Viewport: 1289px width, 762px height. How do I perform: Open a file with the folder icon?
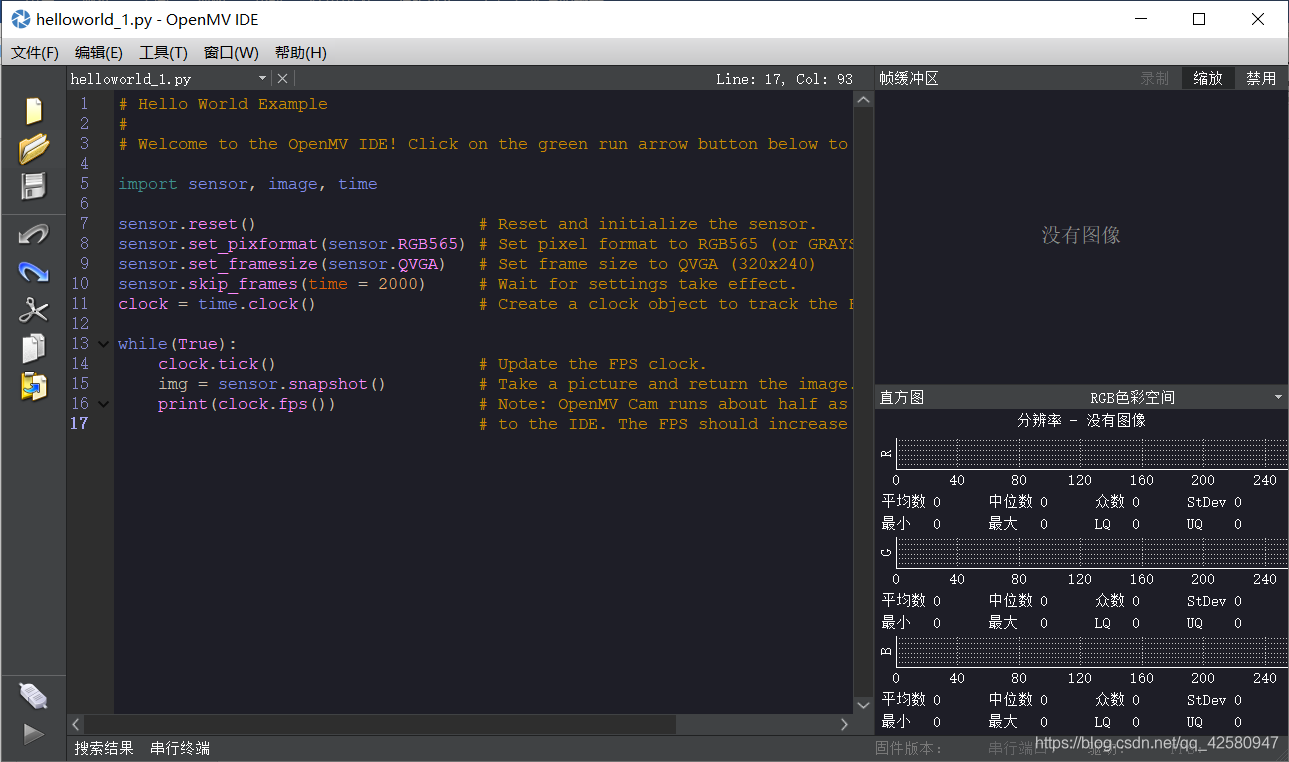click(33, 149)
